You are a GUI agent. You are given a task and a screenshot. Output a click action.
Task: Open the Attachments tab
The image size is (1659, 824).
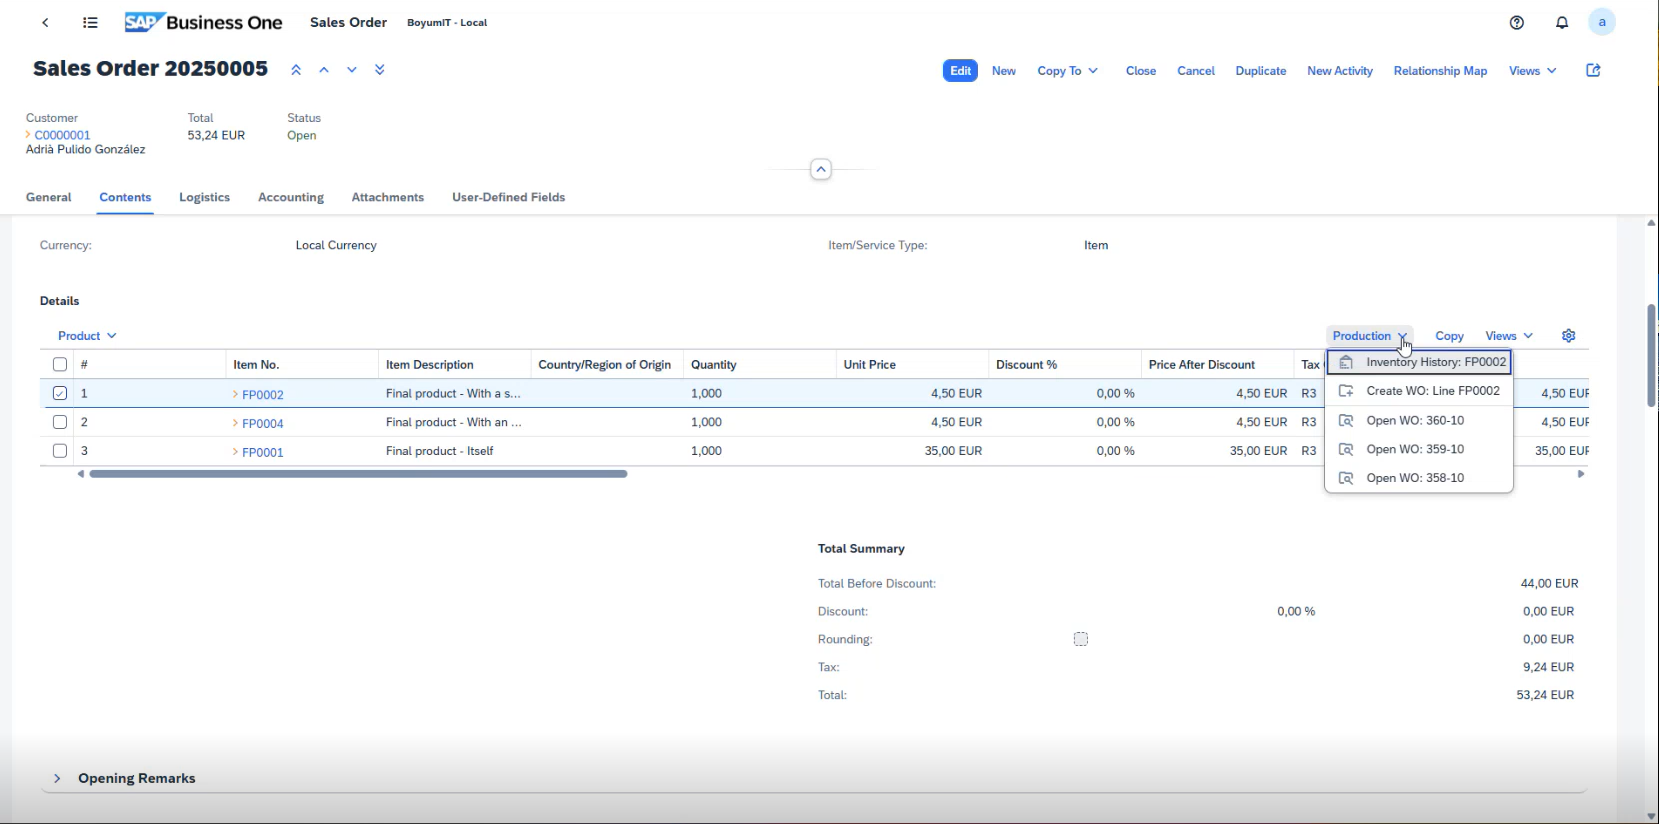click(x=388, y=197)
